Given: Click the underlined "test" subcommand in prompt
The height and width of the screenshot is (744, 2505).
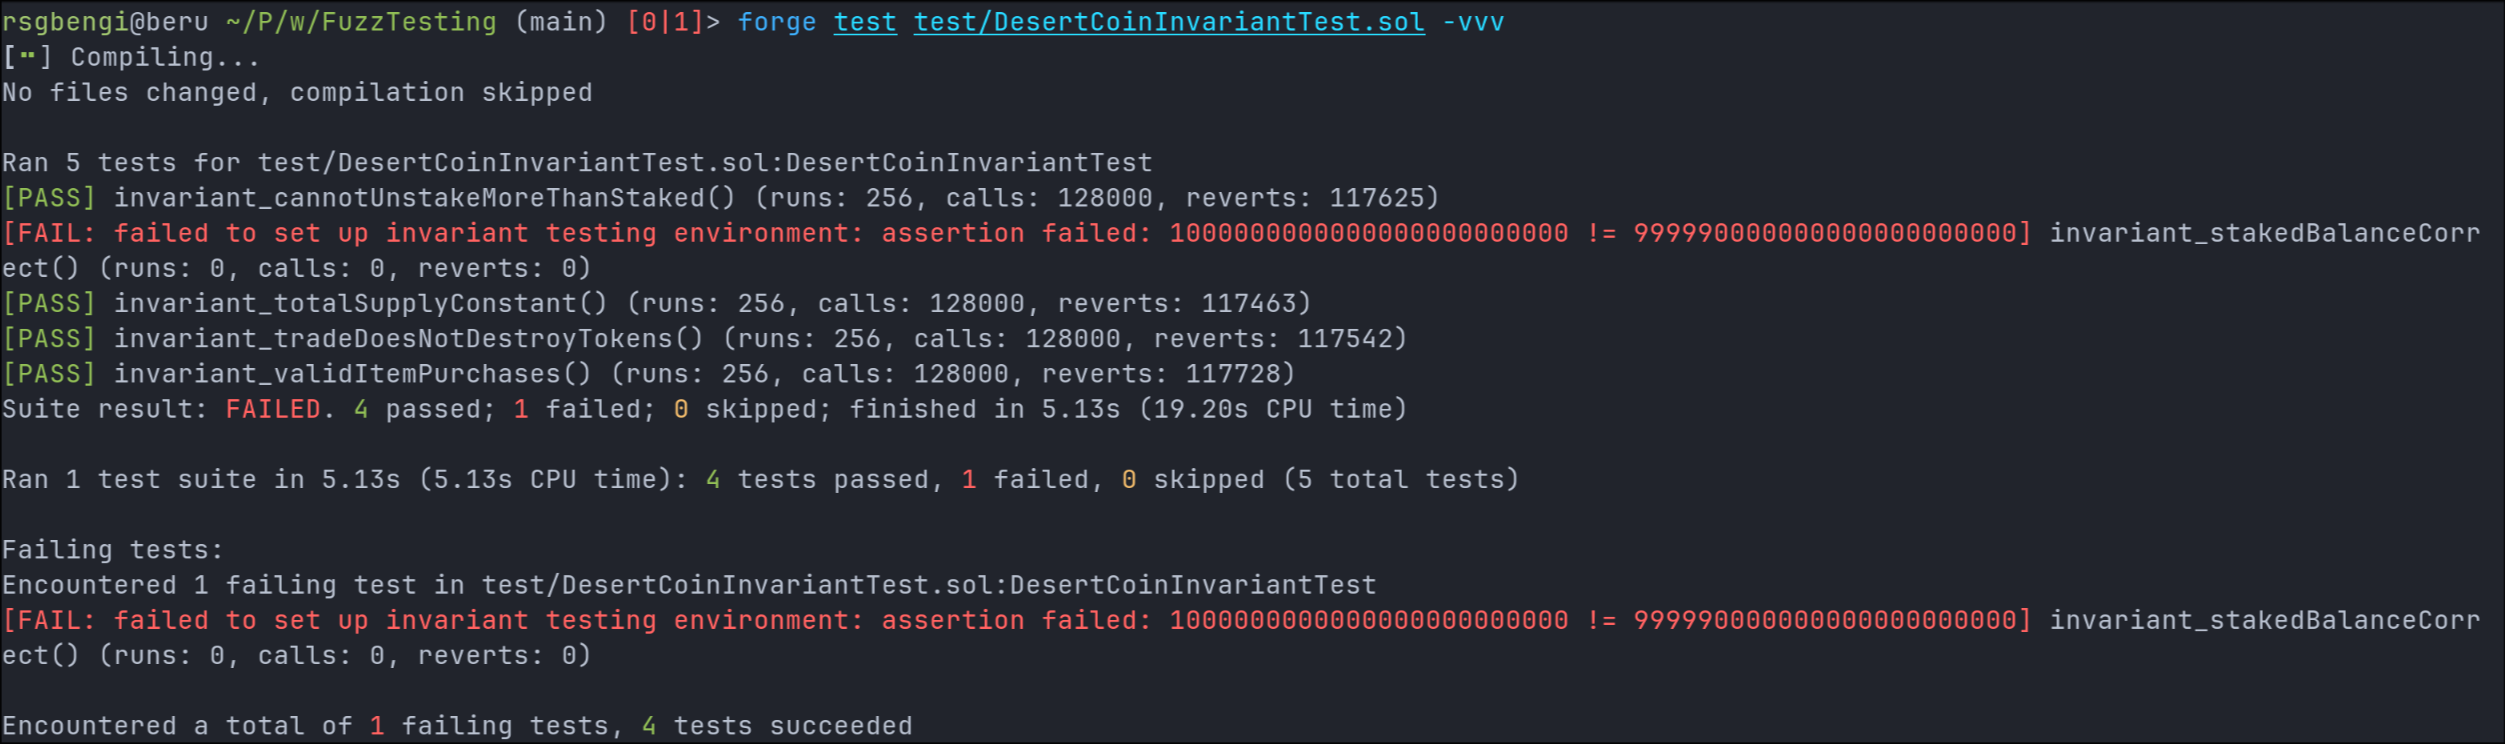Looking at the screenshot, I should click(x=865, y=22).
